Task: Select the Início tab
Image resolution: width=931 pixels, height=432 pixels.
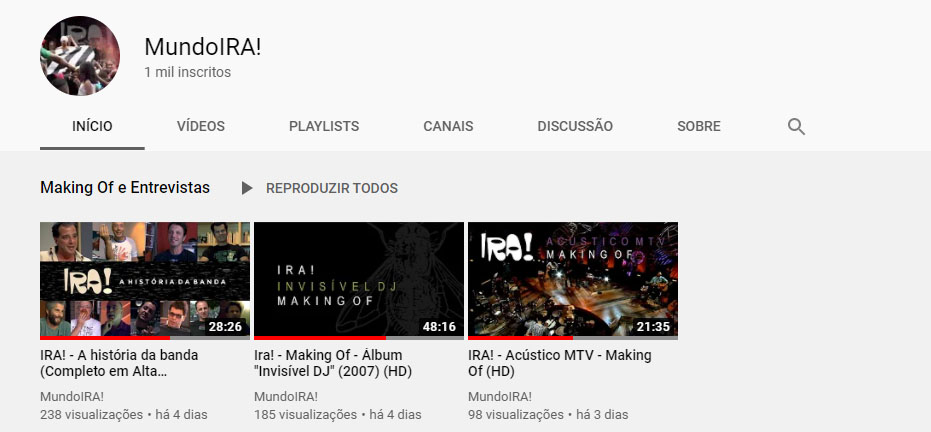Action: click(92, 126)
